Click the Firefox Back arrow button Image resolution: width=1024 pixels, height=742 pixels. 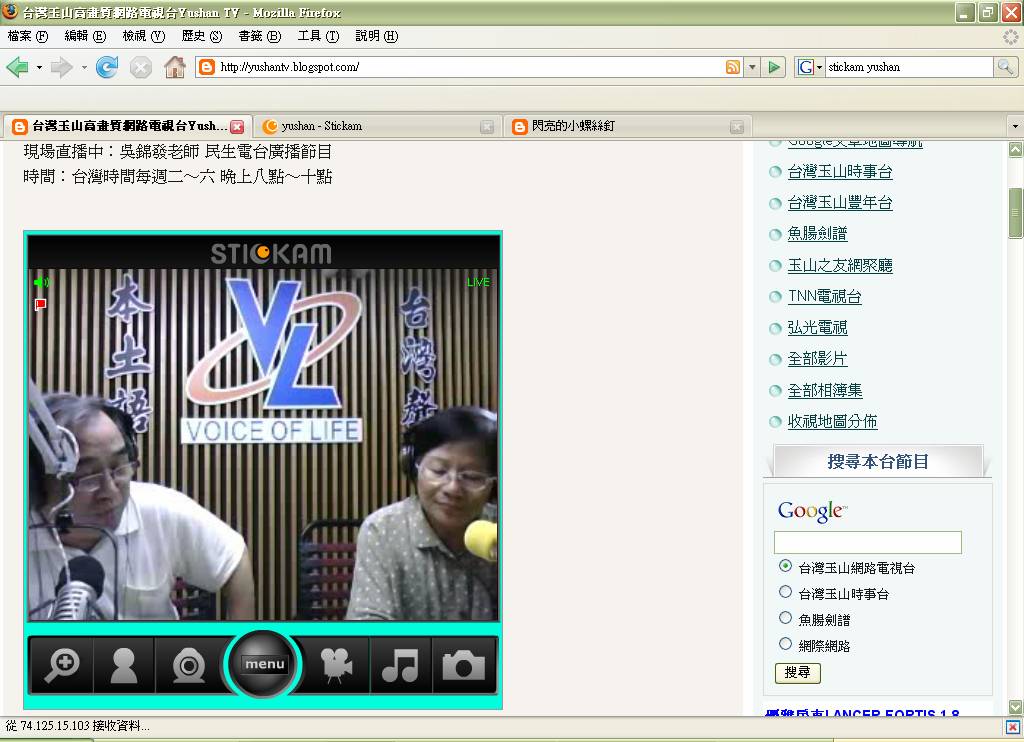coord(18,67)
